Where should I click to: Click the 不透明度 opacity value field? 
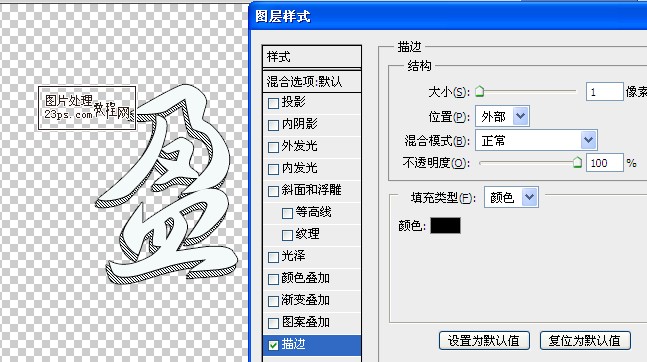604,163
